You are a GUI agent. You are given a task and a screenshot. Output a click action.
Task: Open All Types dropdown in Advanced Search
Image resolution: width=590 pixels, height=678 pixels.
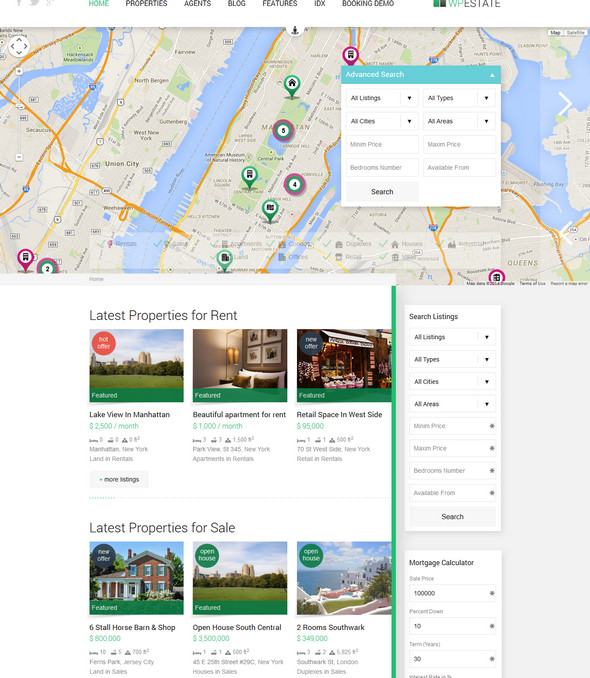coord(459,98)
